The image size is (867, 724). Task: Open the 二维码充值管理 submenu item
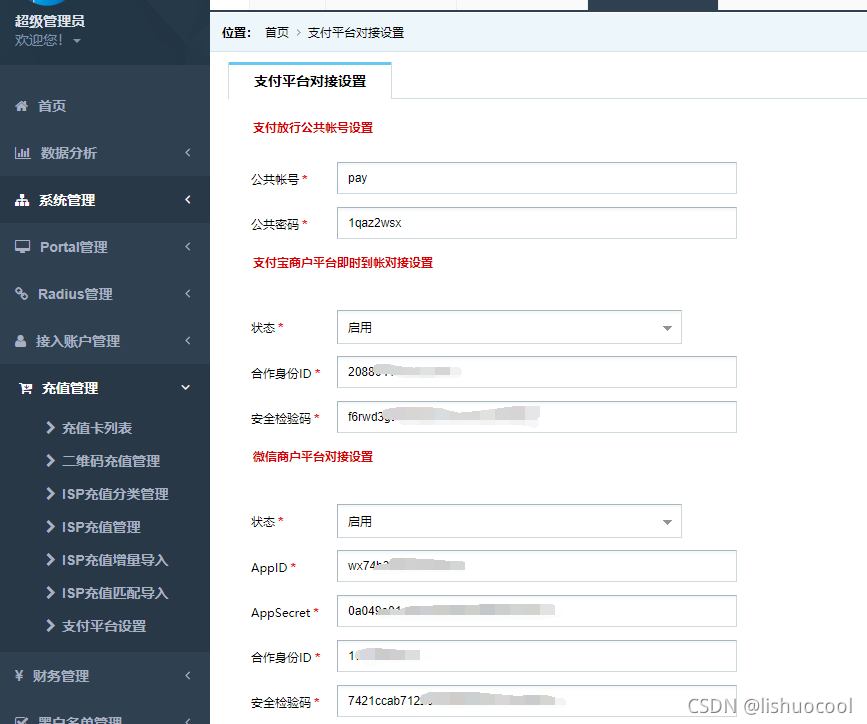pyautogui.click(x=111, y=461)
